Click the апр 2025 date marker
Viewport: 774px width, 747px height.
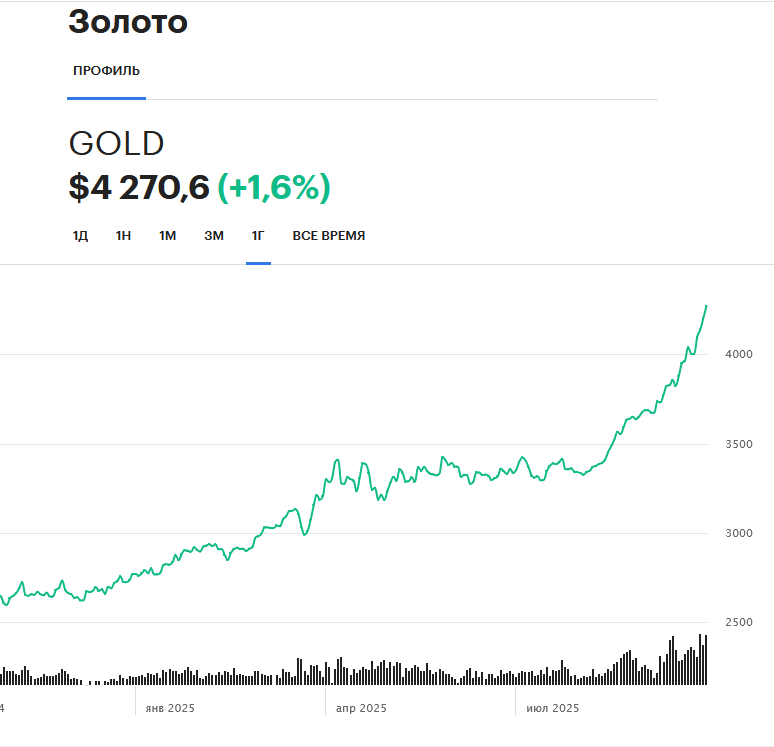[x=360, y=708]
